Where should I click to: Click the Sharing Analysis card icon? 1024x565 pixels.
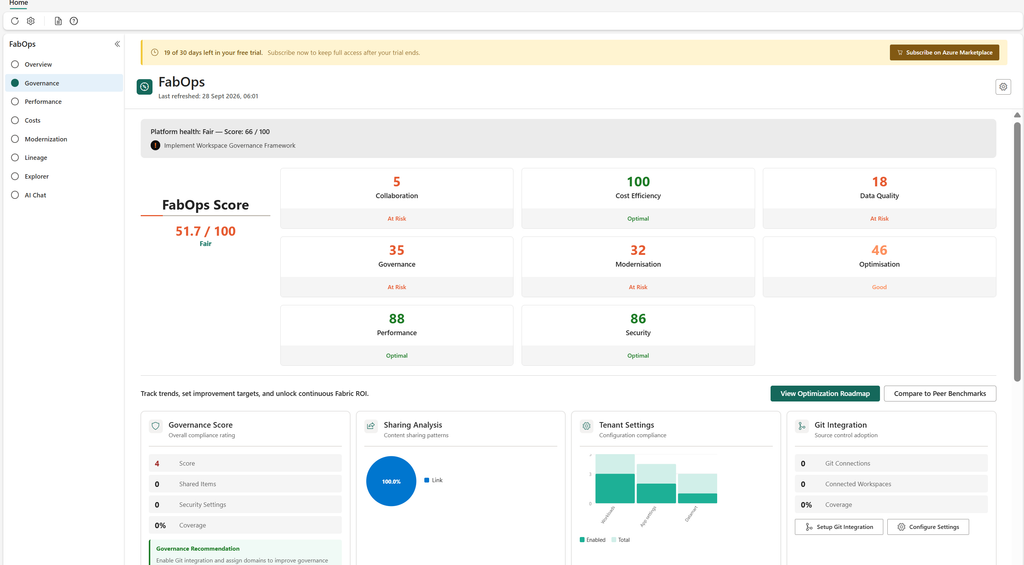pos(371,426)
